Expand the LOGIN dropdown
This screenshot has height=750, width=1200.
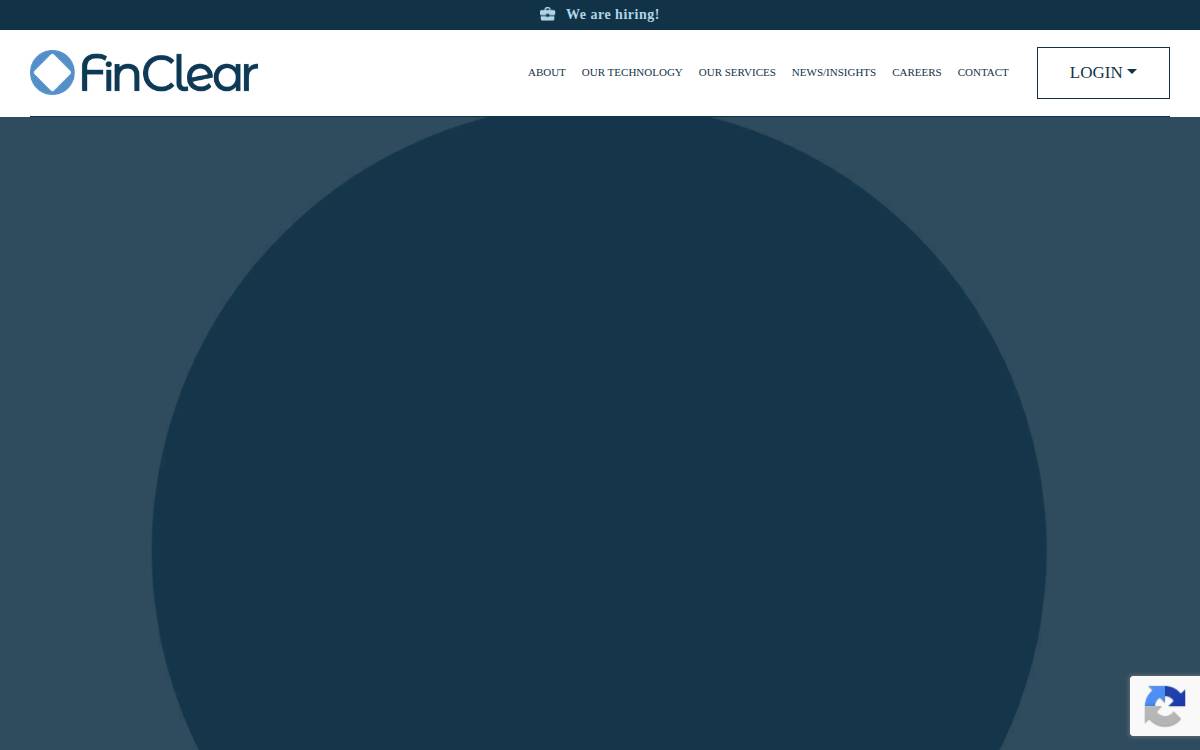(x=1103, y=73)
